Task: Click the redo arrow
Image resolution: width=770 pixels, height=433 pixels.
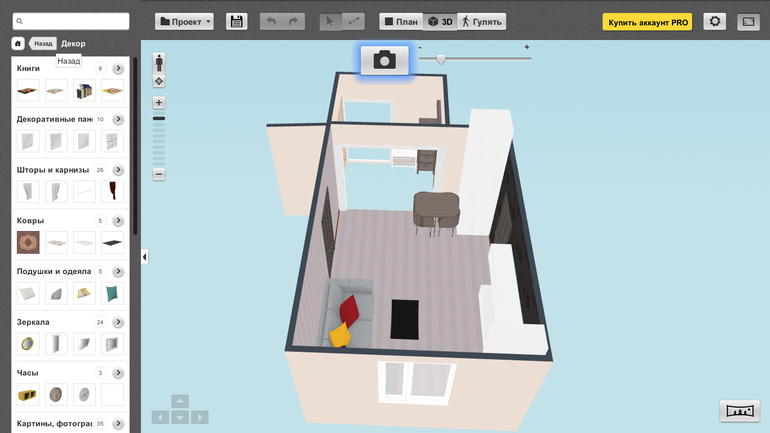Action: coord(293,21)
